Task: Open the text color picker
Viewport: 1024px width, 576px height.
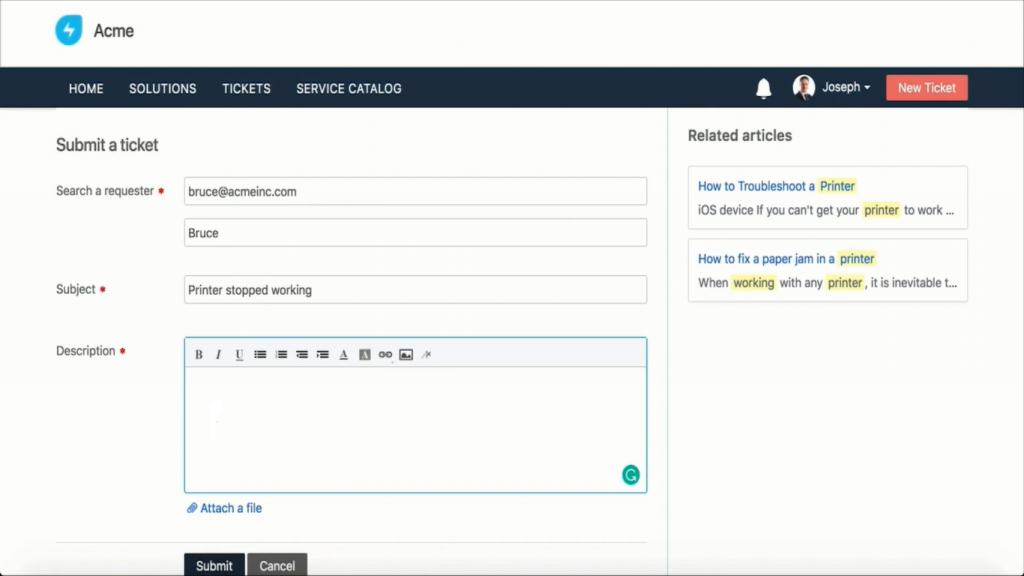Action: [x=343, y=354]
